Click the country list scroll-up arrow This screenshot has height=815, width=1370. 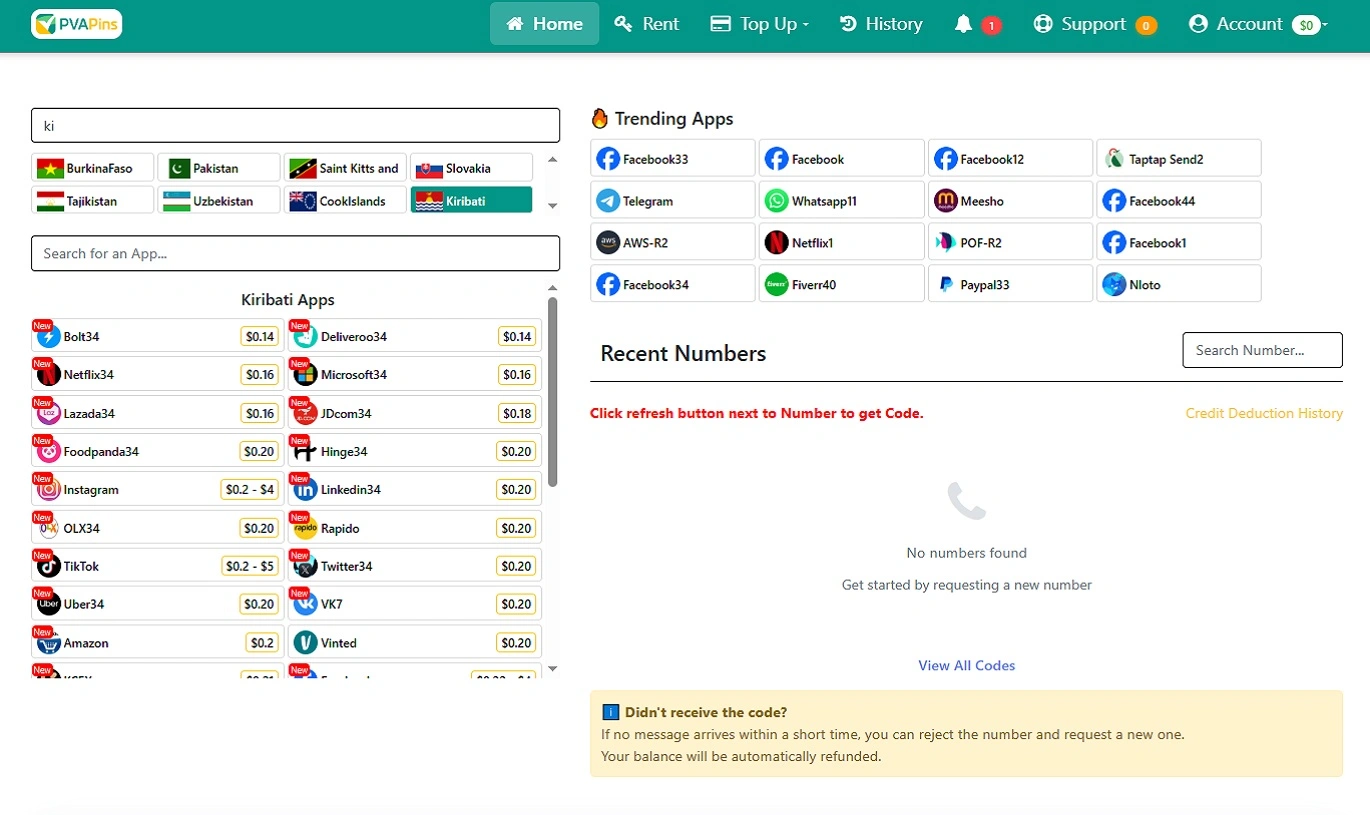pyautogui.click(x=553, y=160)
